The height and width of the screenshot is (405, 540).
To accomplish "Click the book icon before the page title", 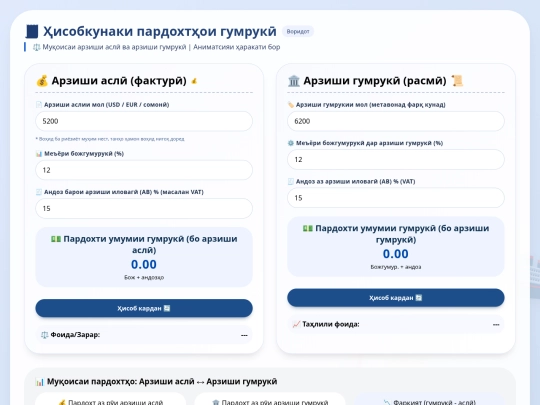I will (32, 31).
